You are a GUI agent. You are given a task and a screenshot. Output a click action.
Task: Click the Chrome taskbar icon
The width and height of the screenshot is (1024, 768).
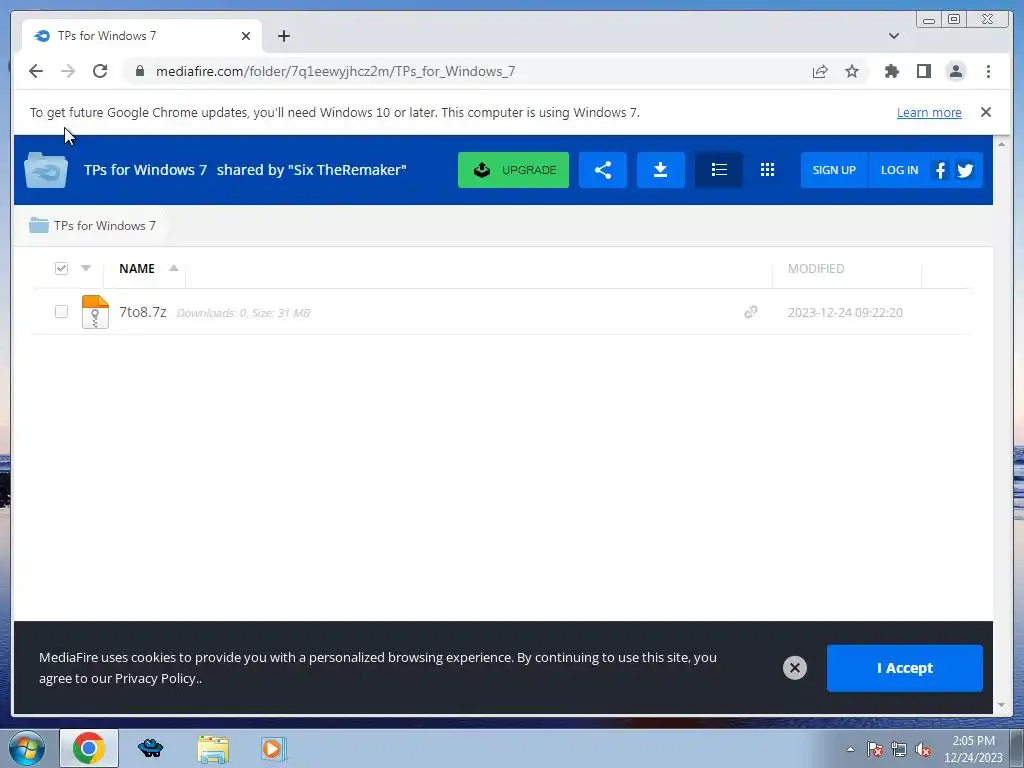89,748
